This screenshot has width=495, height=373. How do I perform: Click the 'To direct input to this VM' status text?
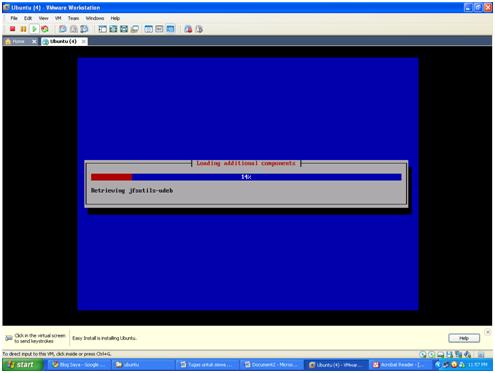coord(57,354)
